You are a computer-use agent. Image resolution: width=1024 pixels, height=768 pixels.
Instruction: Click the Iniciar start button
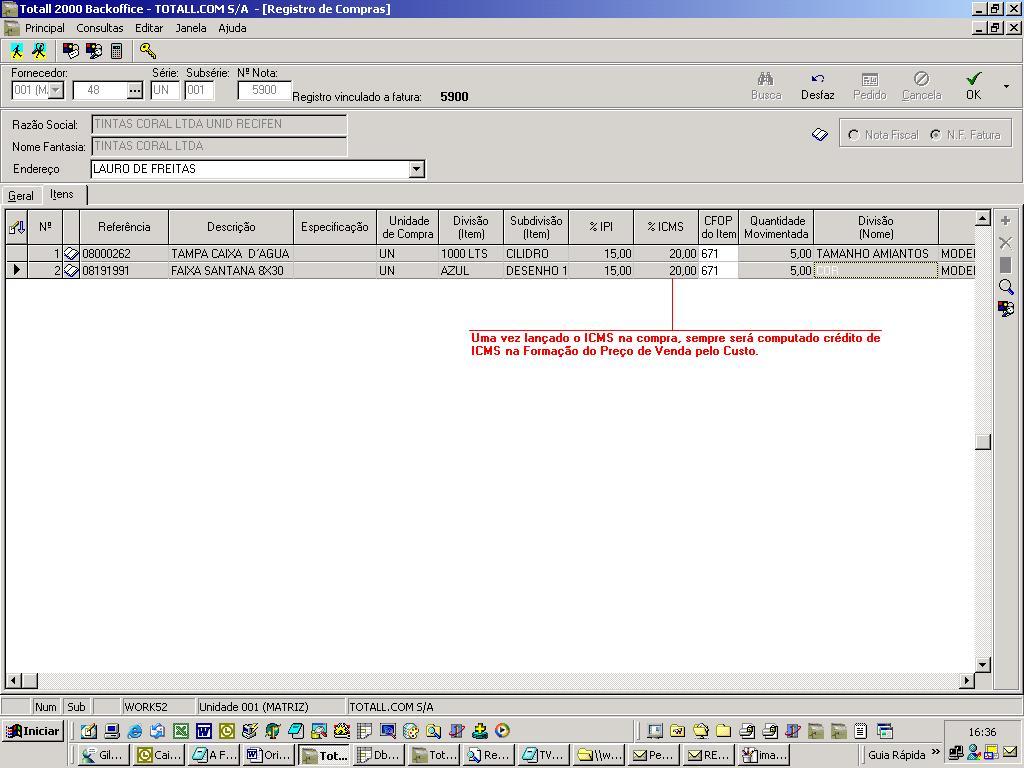pos(33,731)
